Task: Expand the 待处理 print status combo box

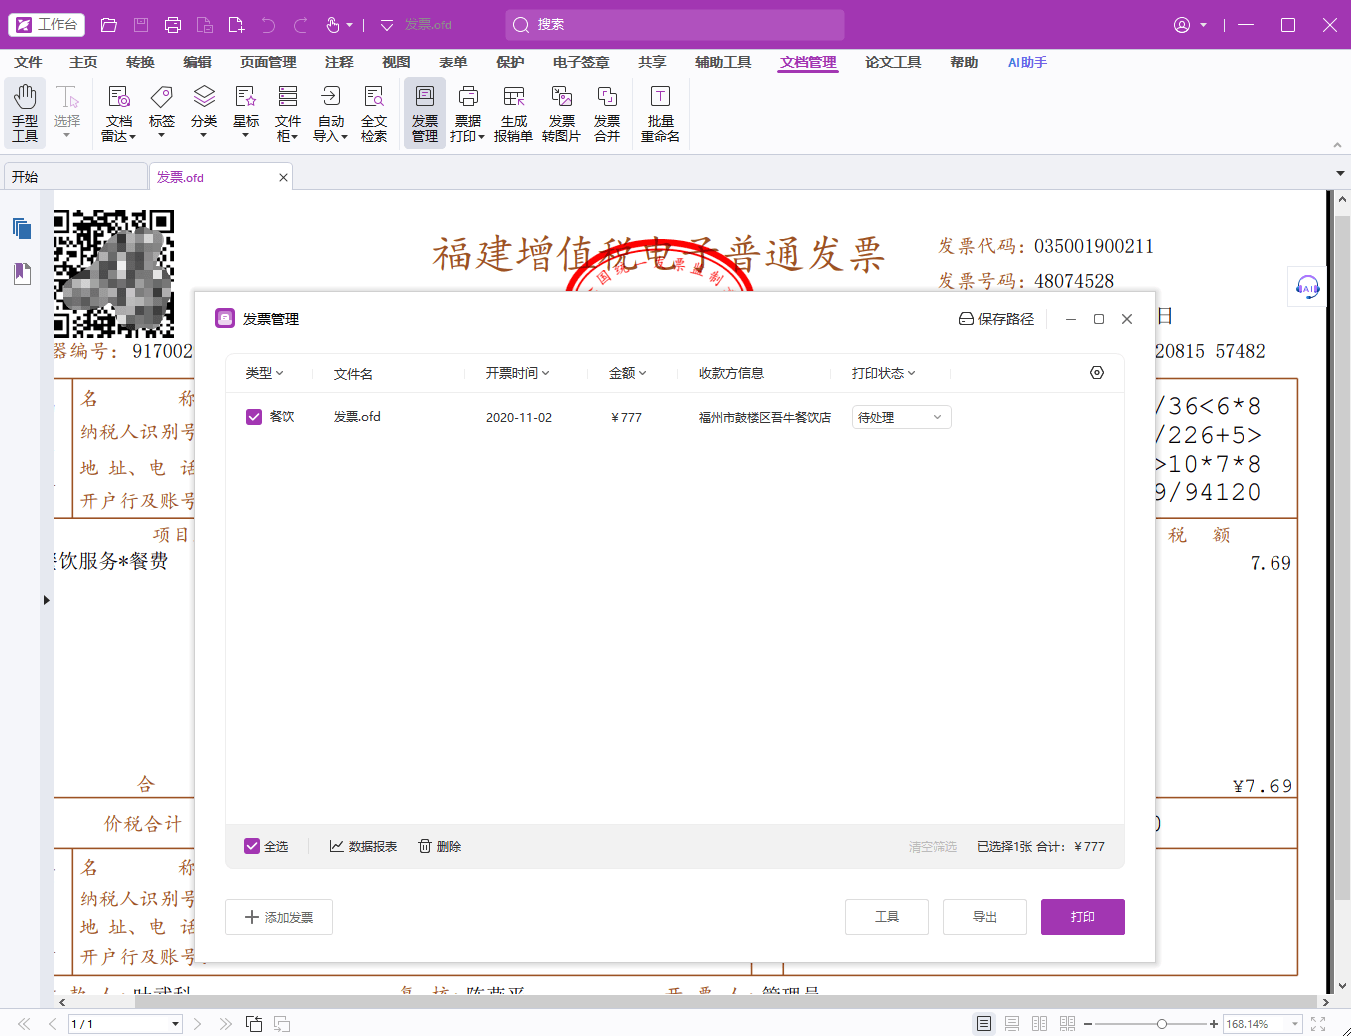Action: coord(901,417)
